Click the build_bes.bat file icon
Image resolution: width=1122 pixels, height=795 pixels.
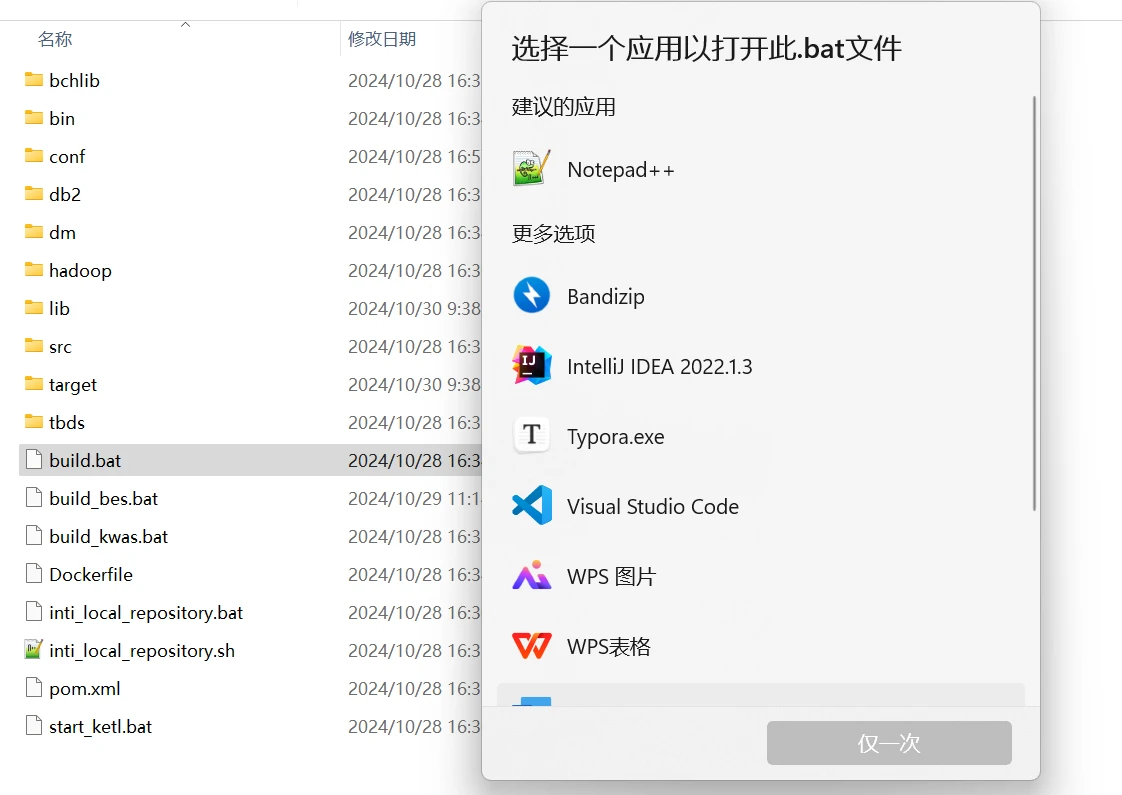tap(34, 497)
